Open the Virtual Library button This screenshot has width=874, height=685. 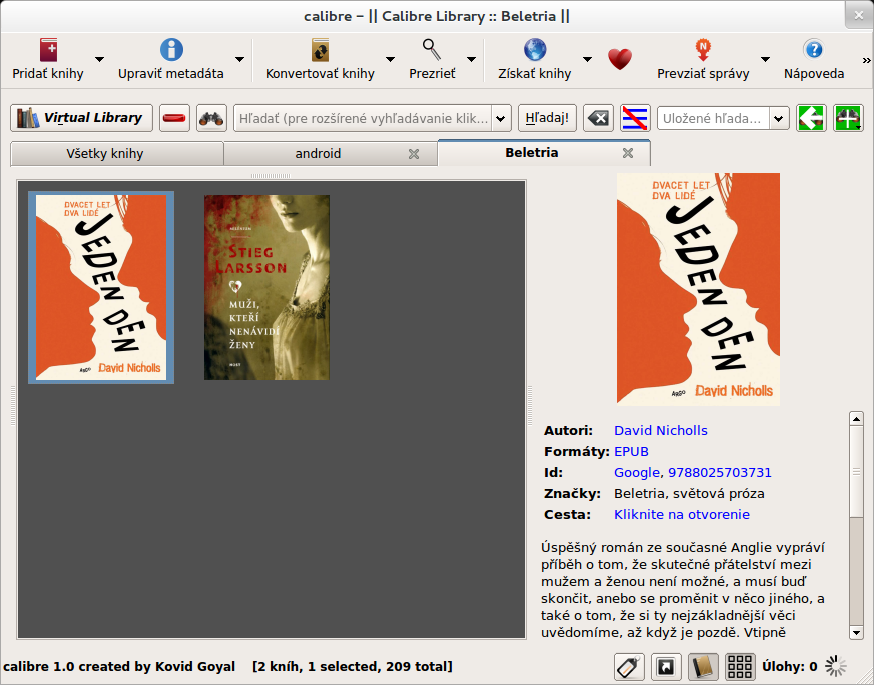pyautogui.click(x=81, y=118)
